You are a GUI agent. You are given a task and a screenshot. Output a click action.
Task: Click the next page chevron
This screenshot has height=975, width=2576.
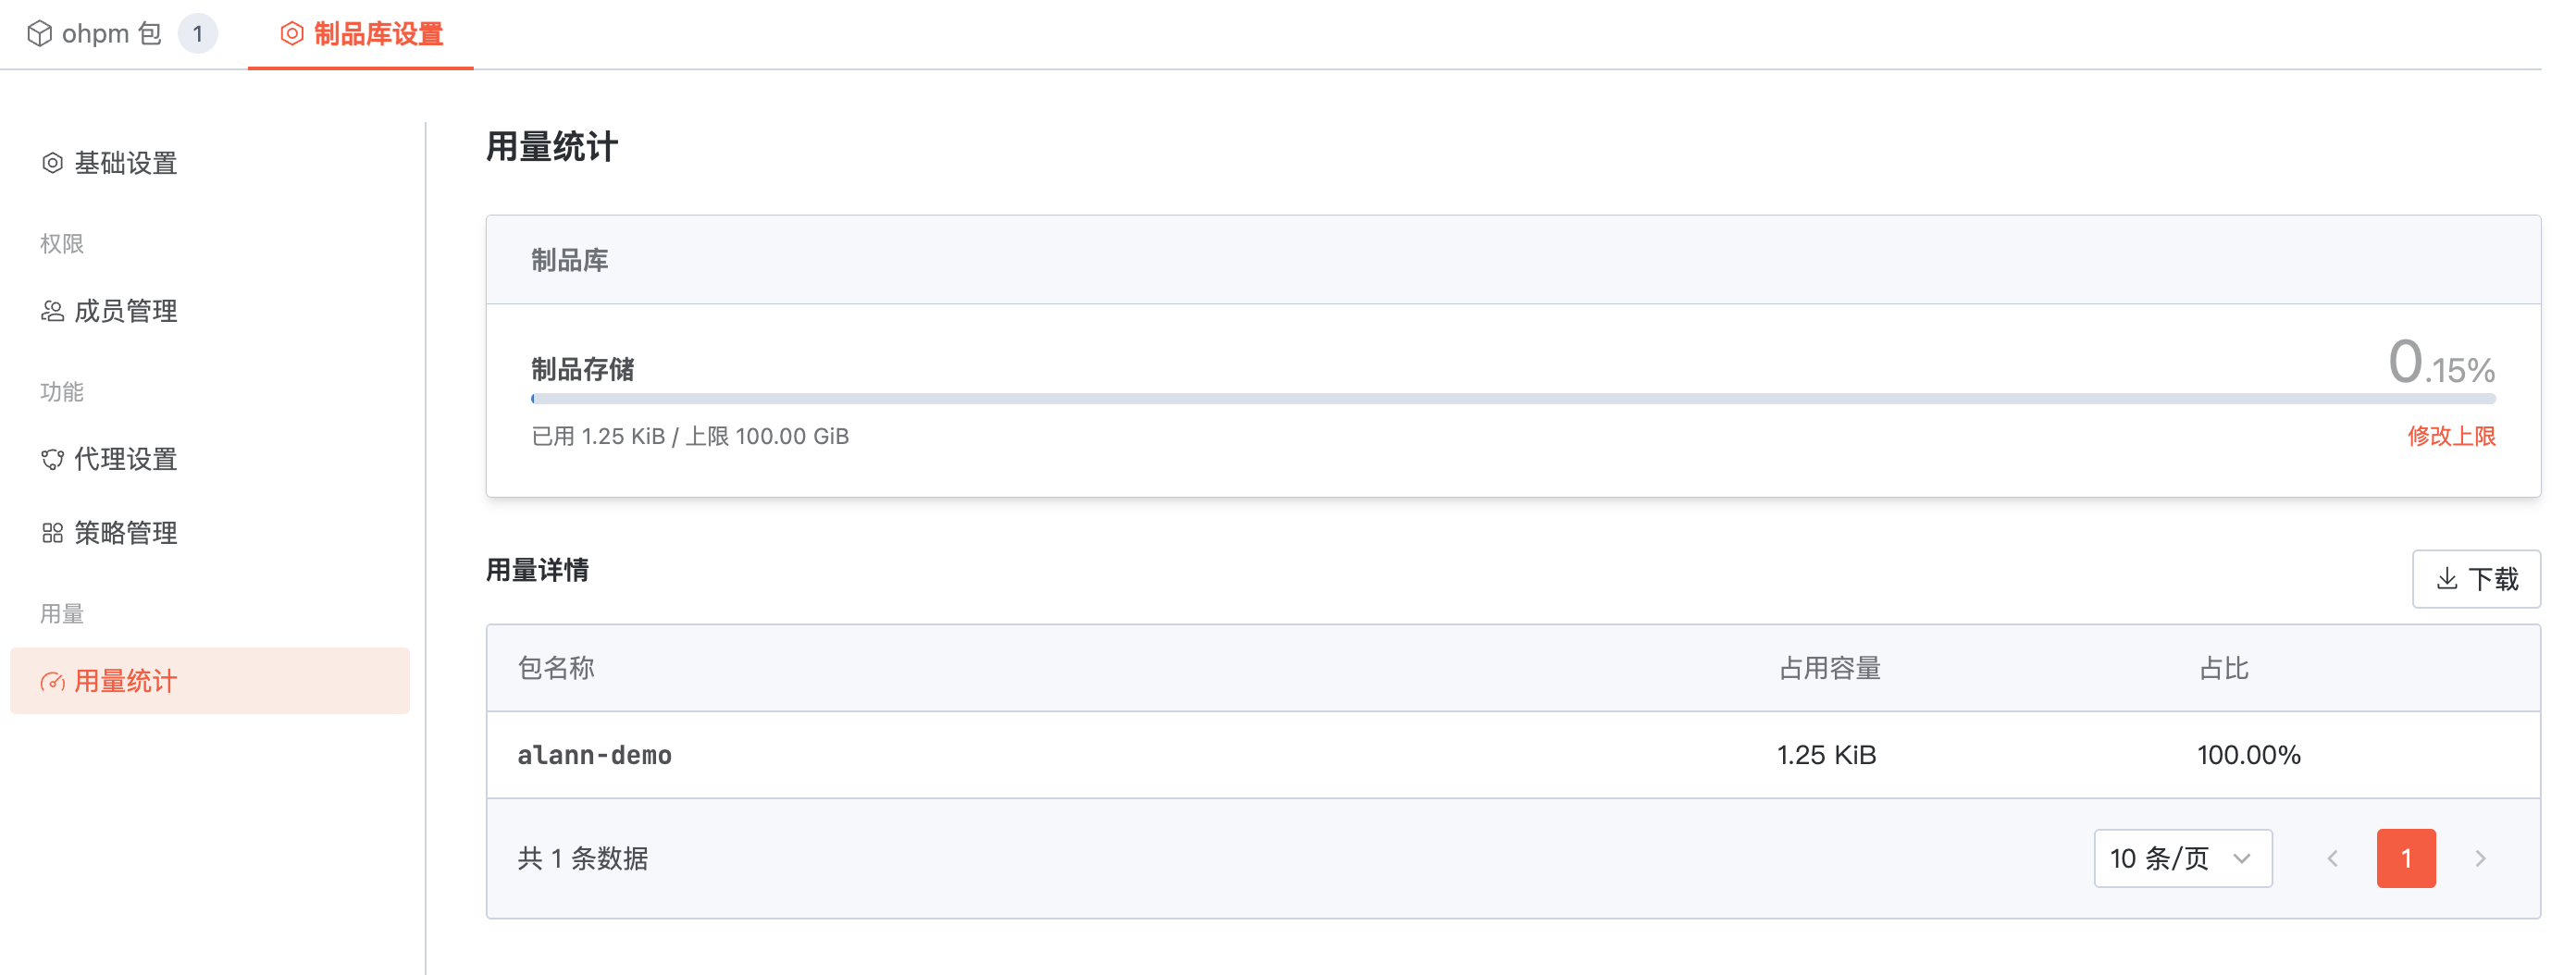2480,858
